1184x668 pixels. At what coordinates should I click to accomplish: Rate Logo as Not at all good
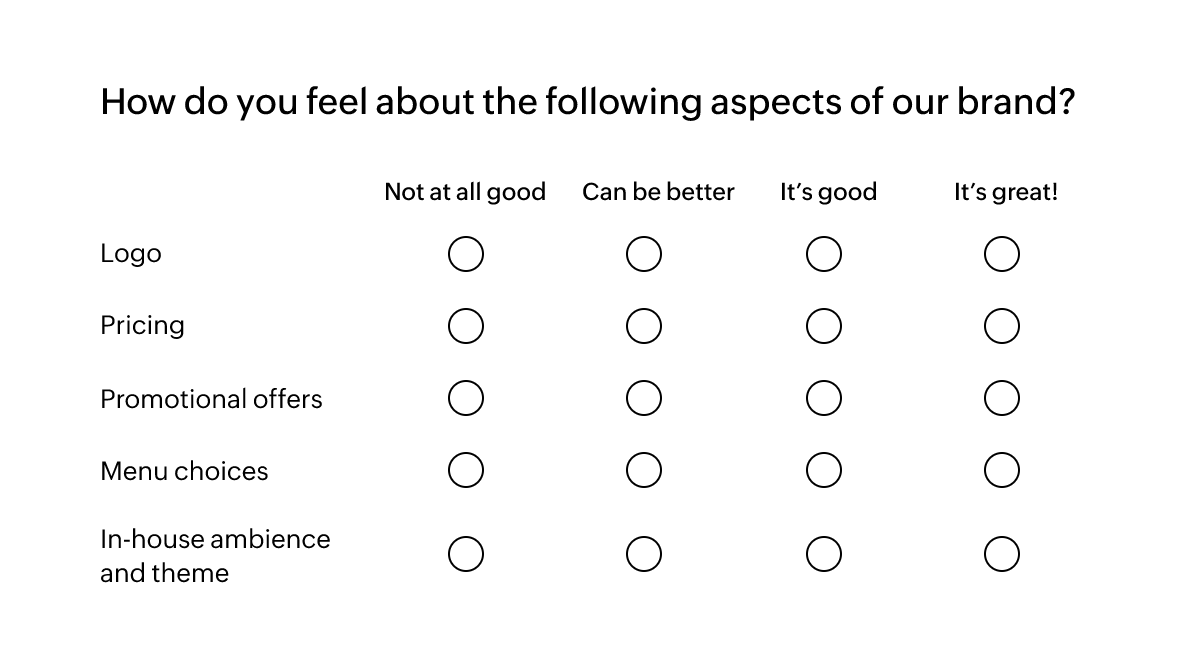(x=466, y=254)
